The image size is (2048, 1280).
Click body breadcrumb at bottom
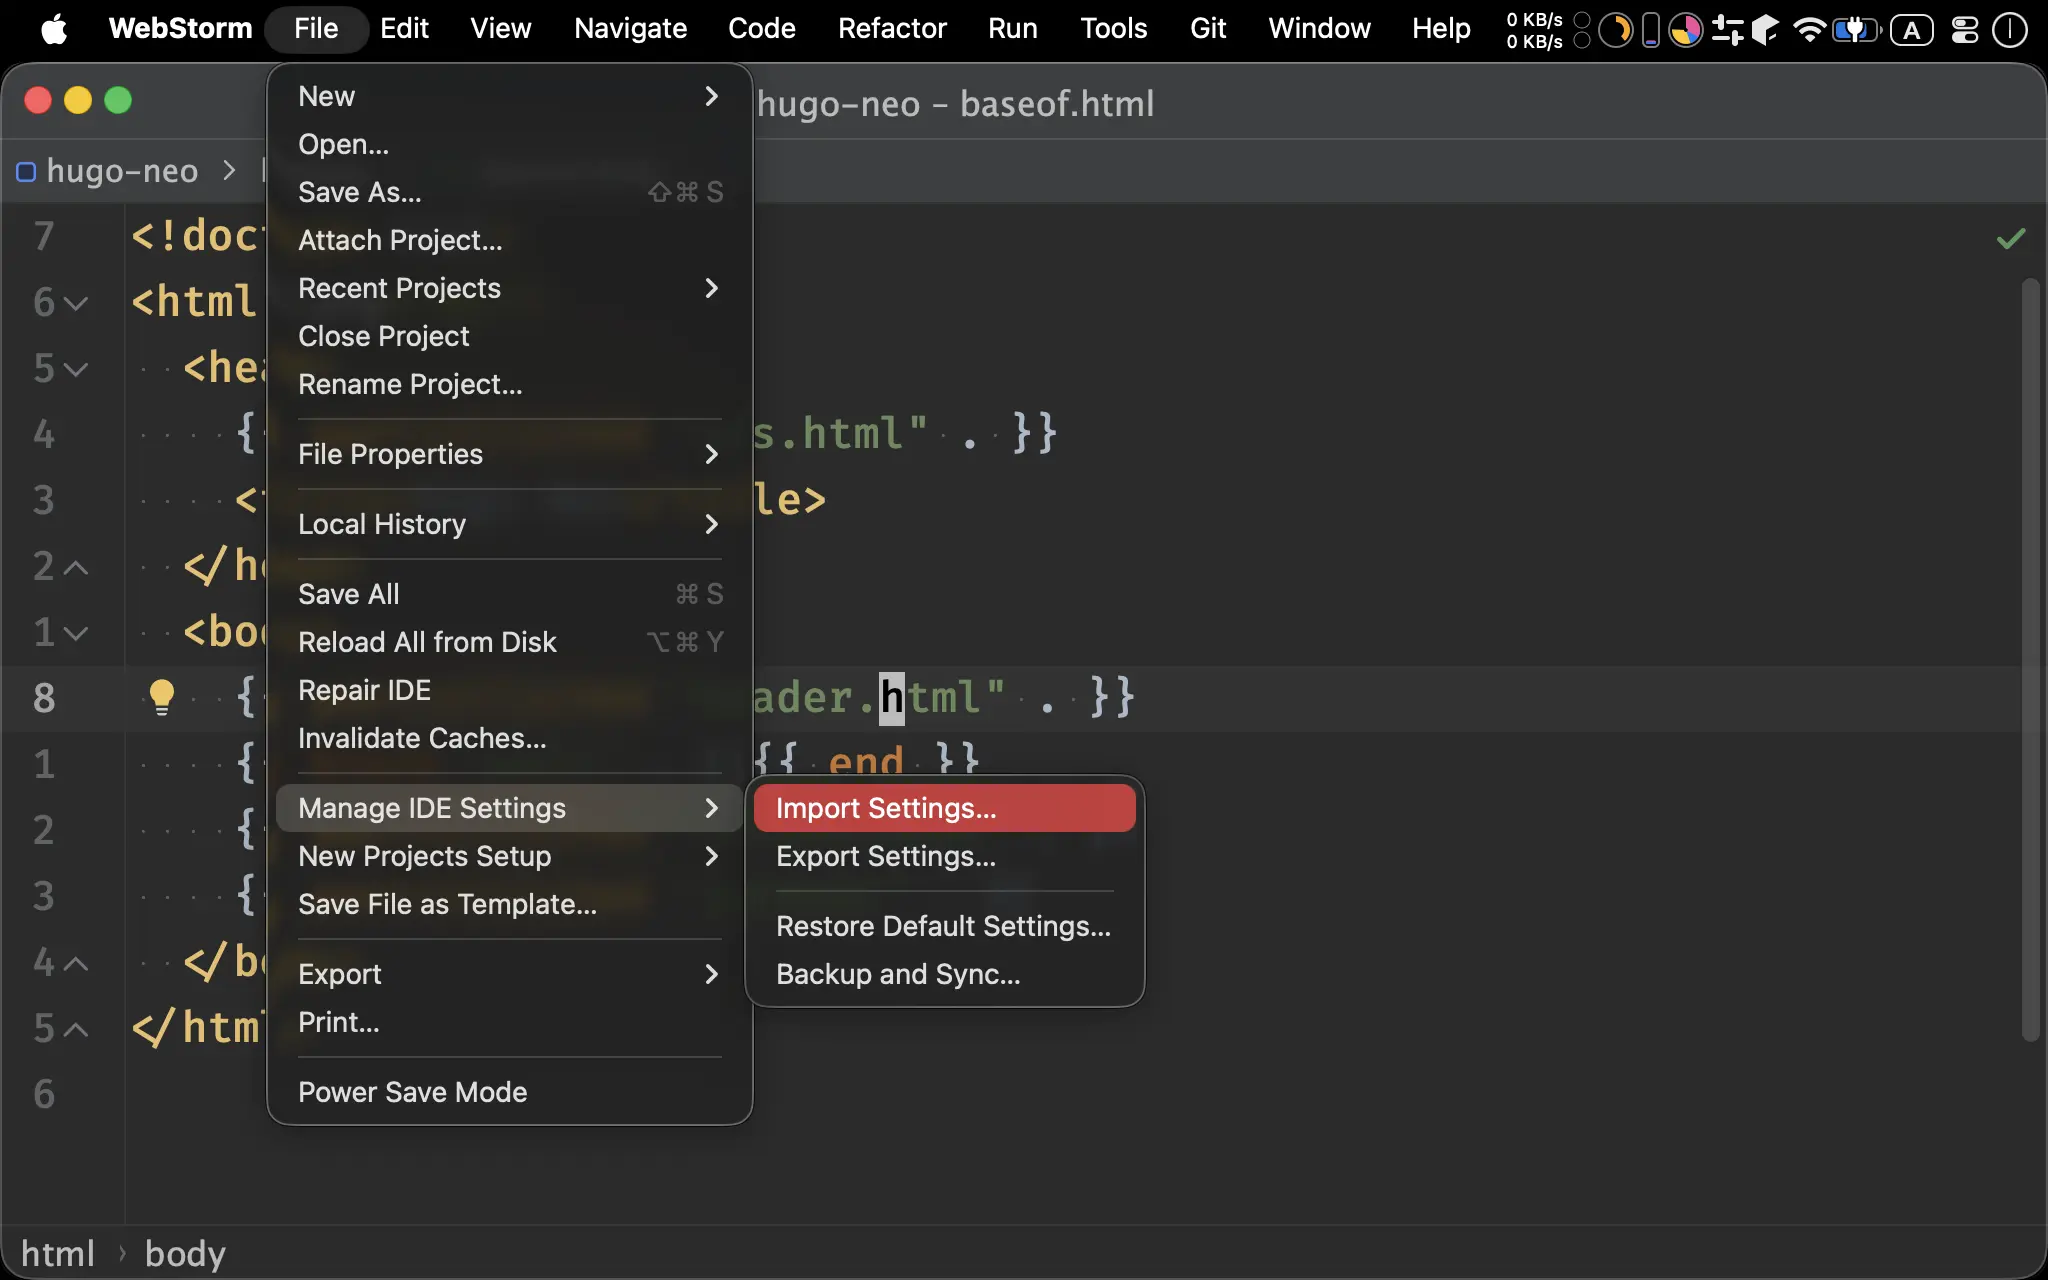coord(185,1253)
